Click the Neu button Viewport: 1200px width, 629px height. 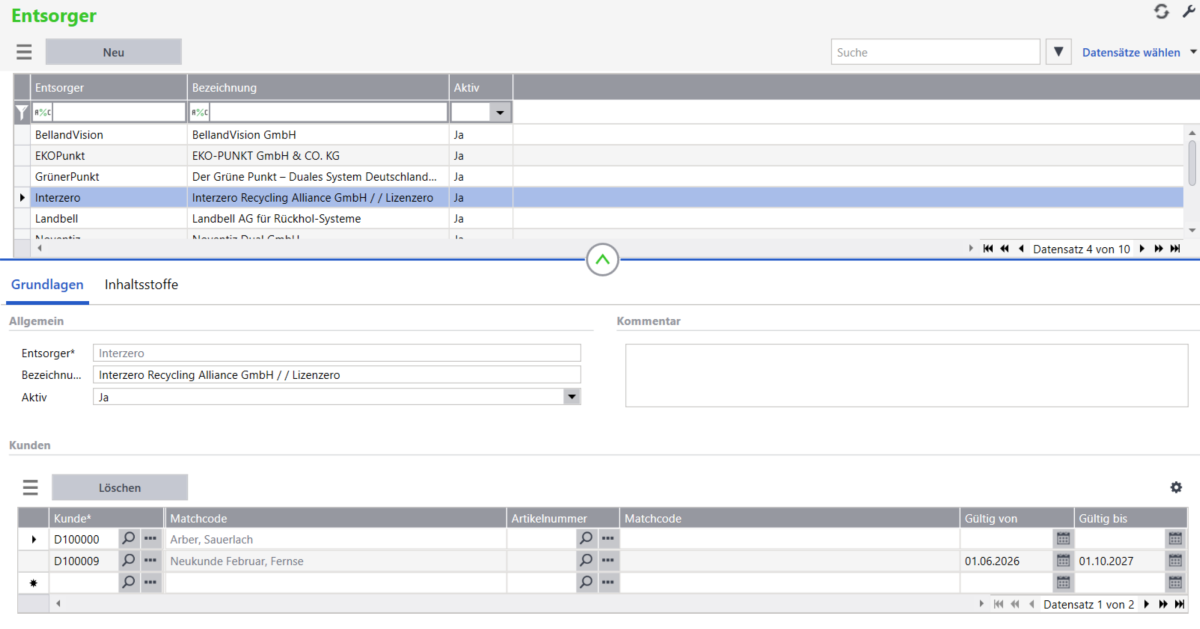(114, 52)
